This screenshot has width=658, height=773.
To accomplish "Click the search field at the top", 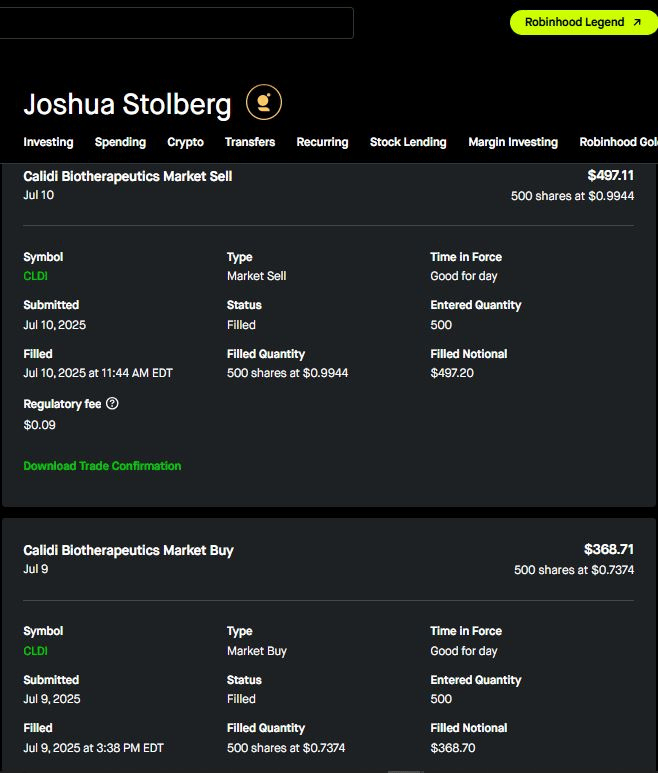I will click(176, 23).
